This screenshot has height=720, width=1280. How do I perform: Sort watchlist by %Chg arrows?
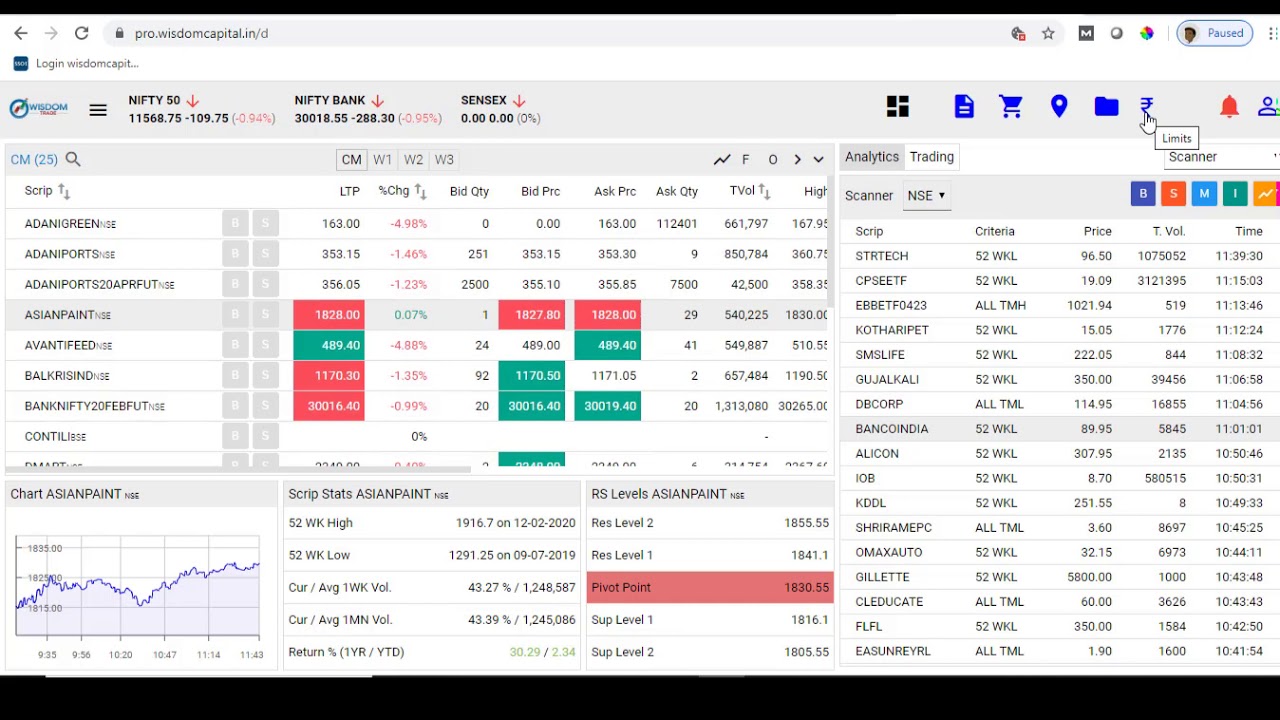click(420, 191)
